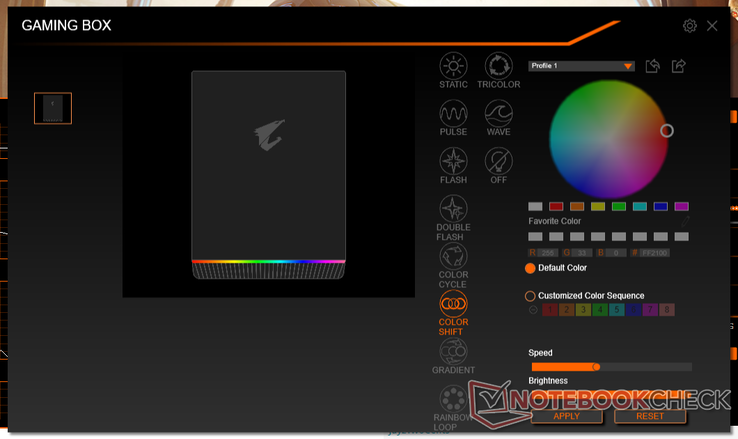Pick the blue preset color swatch
Screen dimensions: 738x439
coord(661,206)
